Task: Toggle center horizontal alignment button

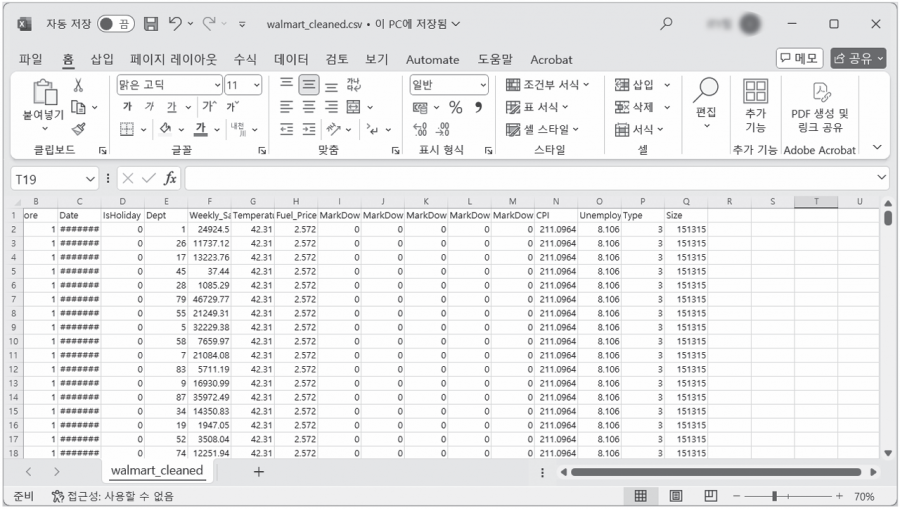Action: pyautogui.click(x=309, y=107)
